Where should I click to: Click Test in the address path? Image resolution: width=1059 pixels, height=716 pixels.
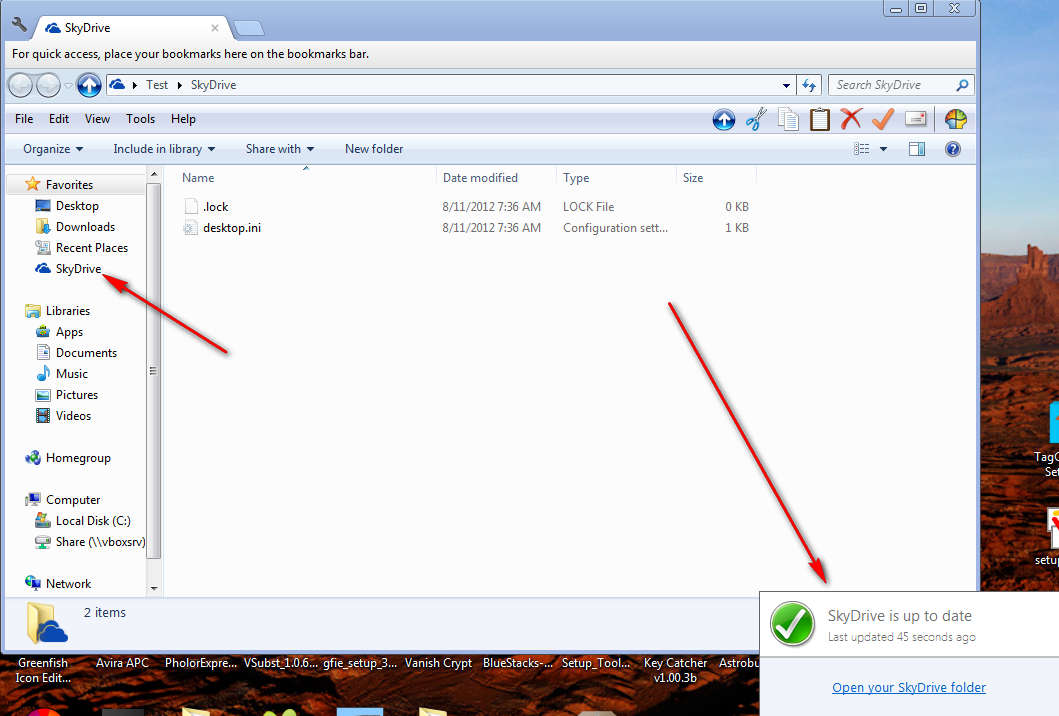[x=157, y=85]
